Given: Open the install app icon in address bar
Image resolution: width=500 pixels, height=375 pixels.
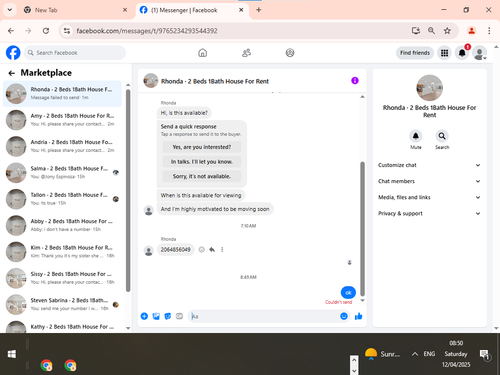Looking at the screenshot, I should coord(416,31).
